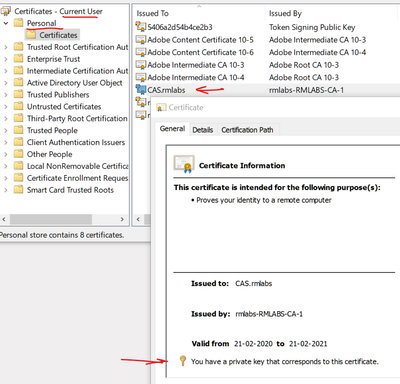Collapse the Personal store node
This screenshot has height=384, width=400.
pyautogui.click(x=6, y=23)
